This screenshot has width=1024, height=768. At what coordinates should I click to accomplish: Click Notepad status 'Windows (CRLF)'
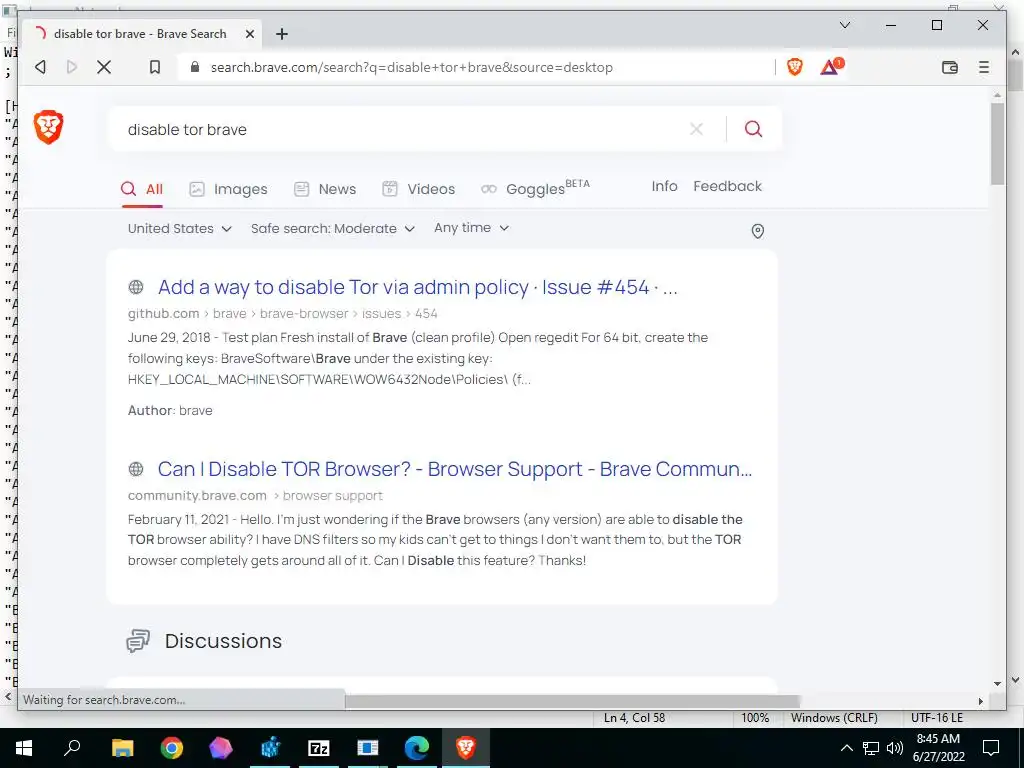point(835,718)
